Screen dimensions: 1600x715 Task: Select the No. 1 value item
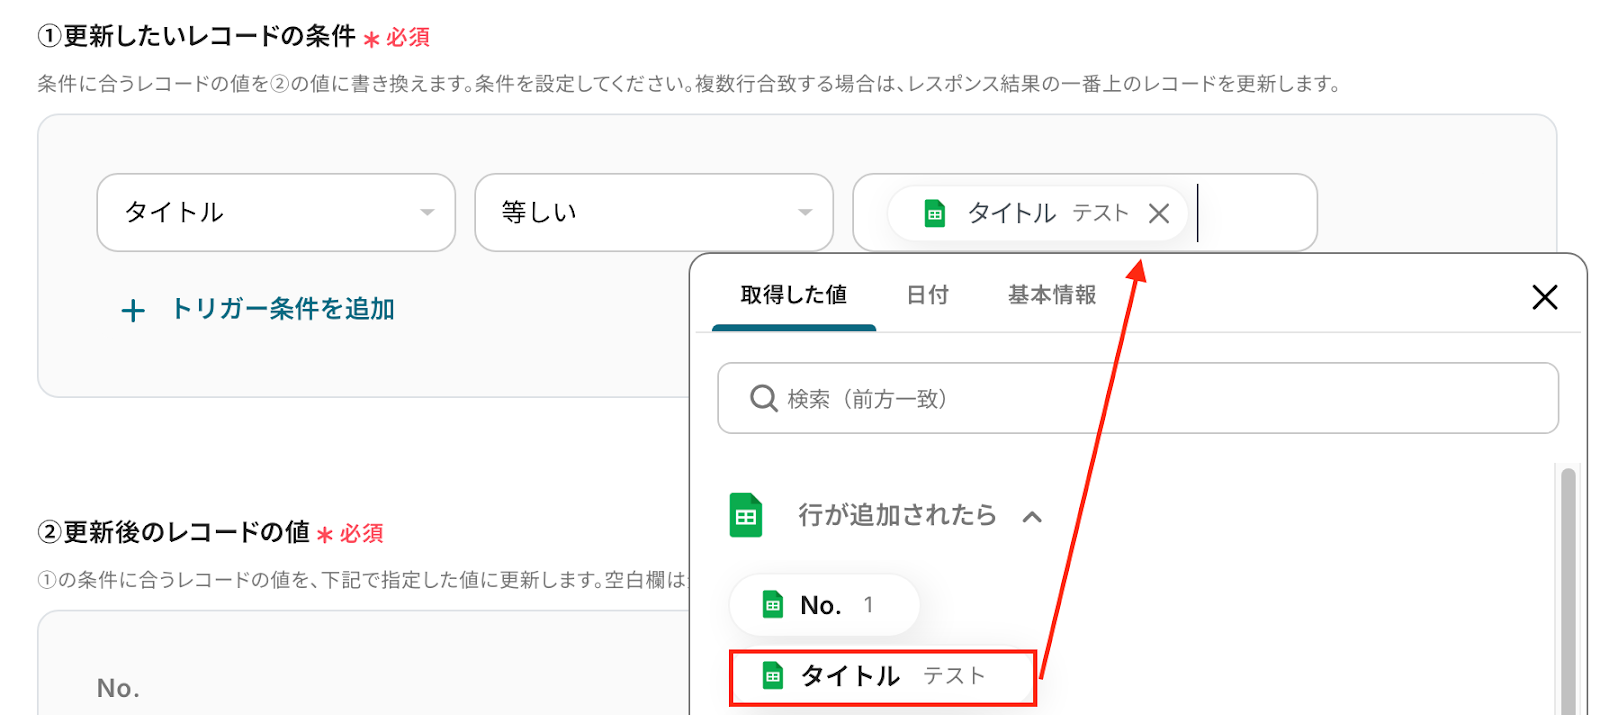click(824, 605)
